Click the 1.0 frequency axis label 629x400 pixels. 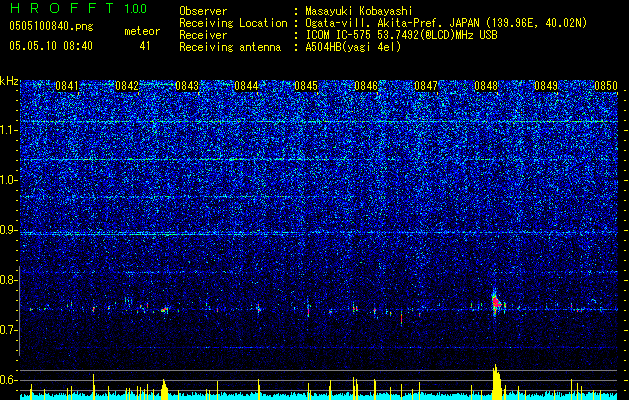click(9, 180)
